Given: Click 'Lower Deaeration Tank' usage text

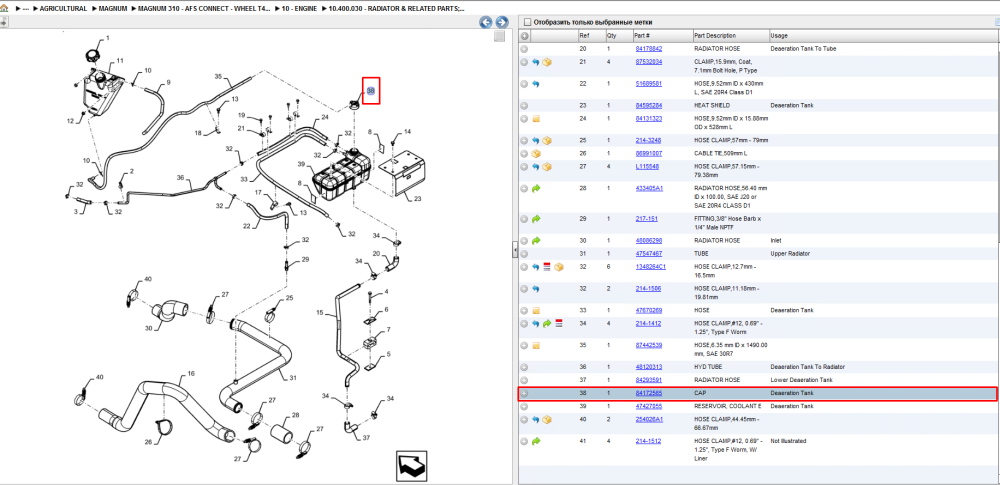Looking at the screenshot, I should [802, 380].
